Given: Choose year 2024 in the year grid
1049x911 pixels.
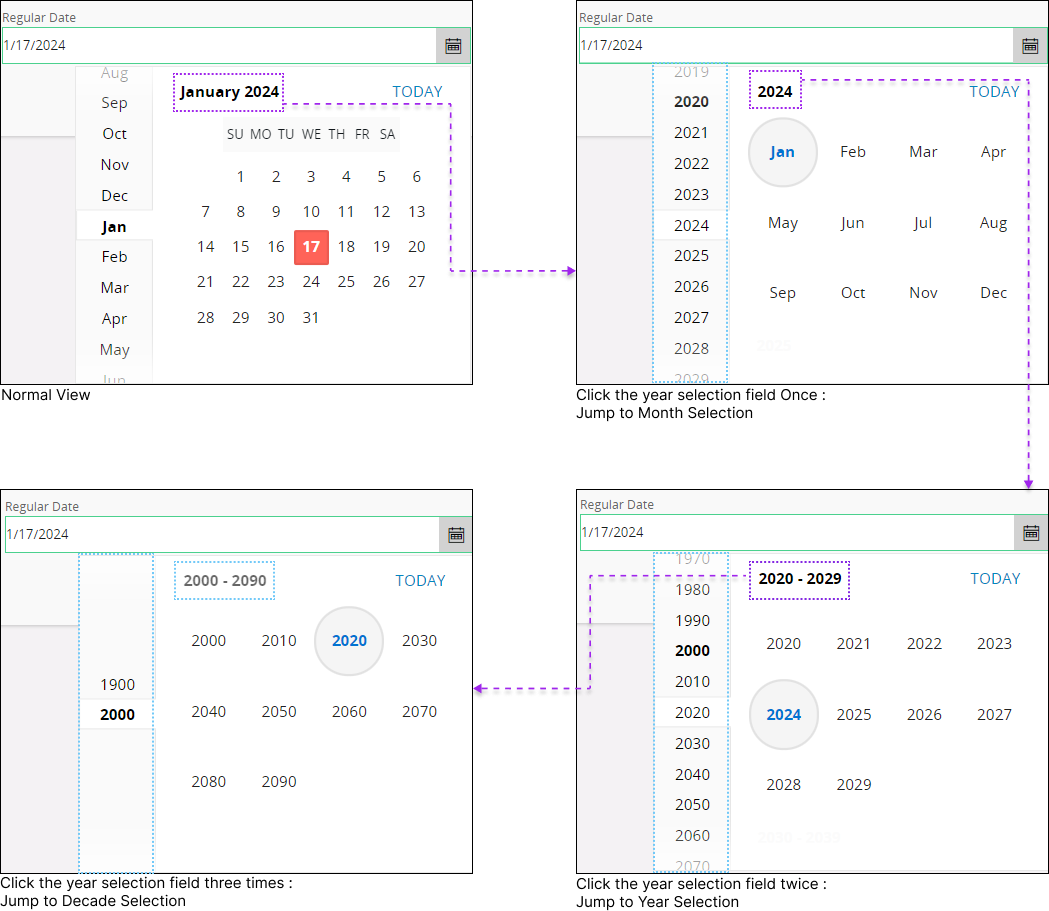Looking at the screenshot, I should [783, 714].
